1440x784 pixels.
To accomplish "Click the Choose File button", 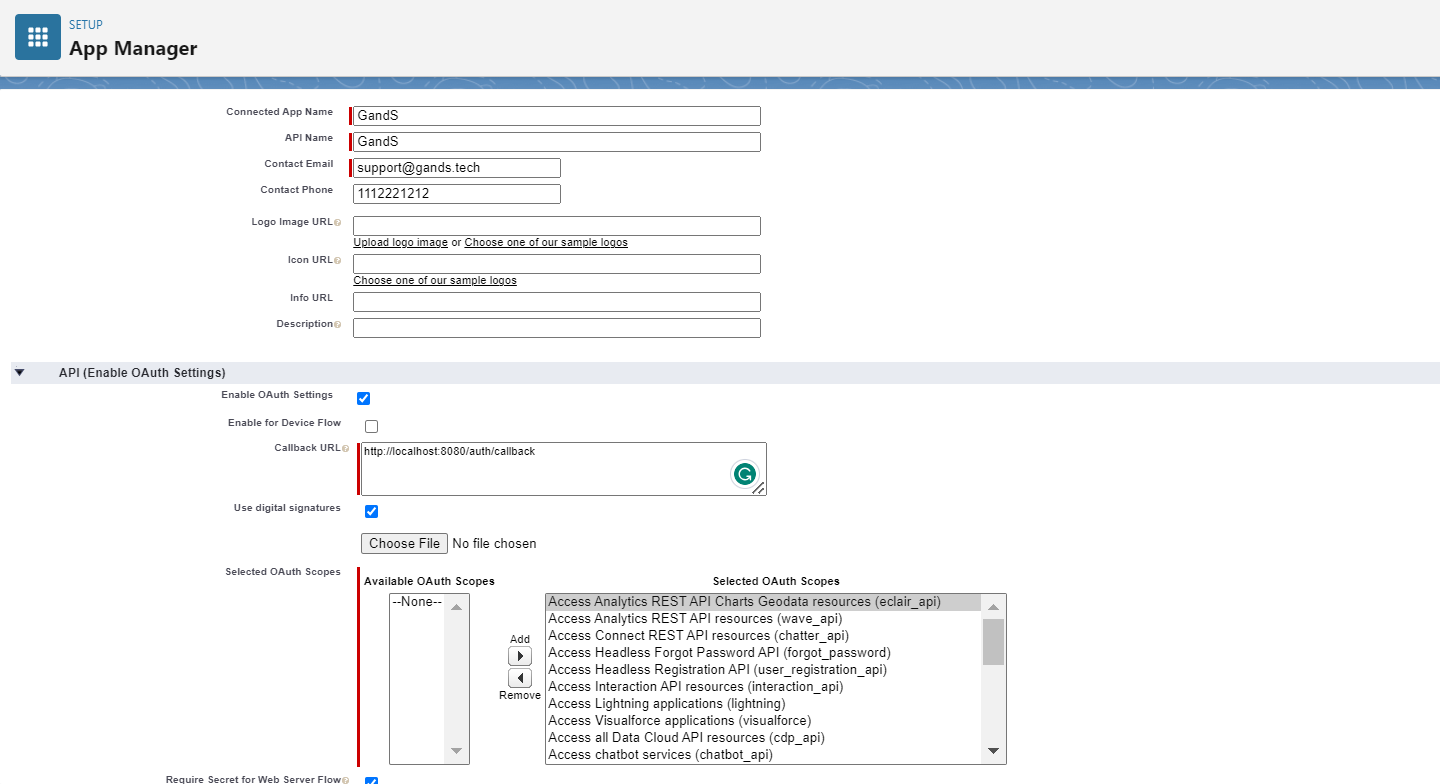I will click(404, 544).
